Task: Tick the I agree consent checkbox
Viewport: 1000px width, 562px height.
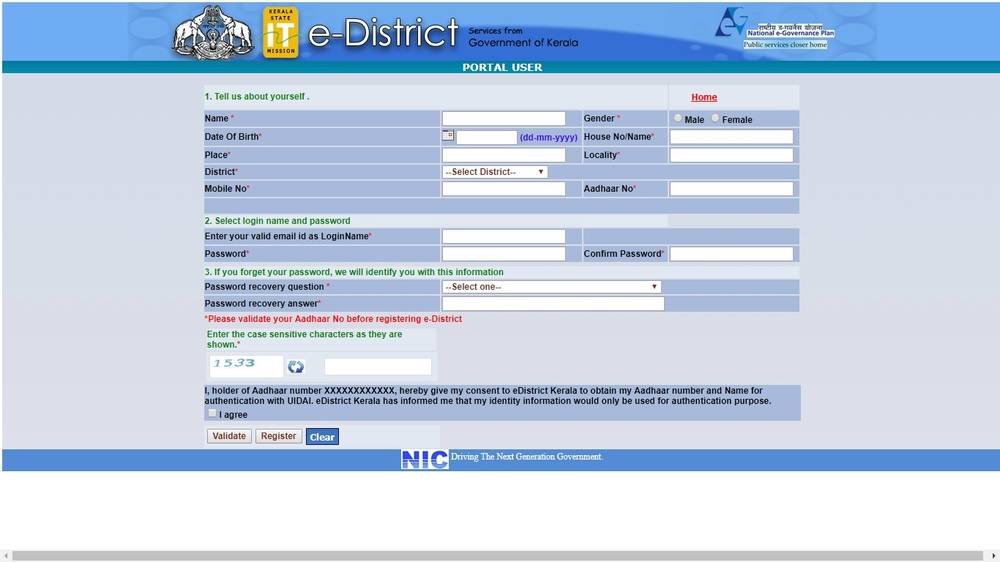Action: click(x=212, y=413)
